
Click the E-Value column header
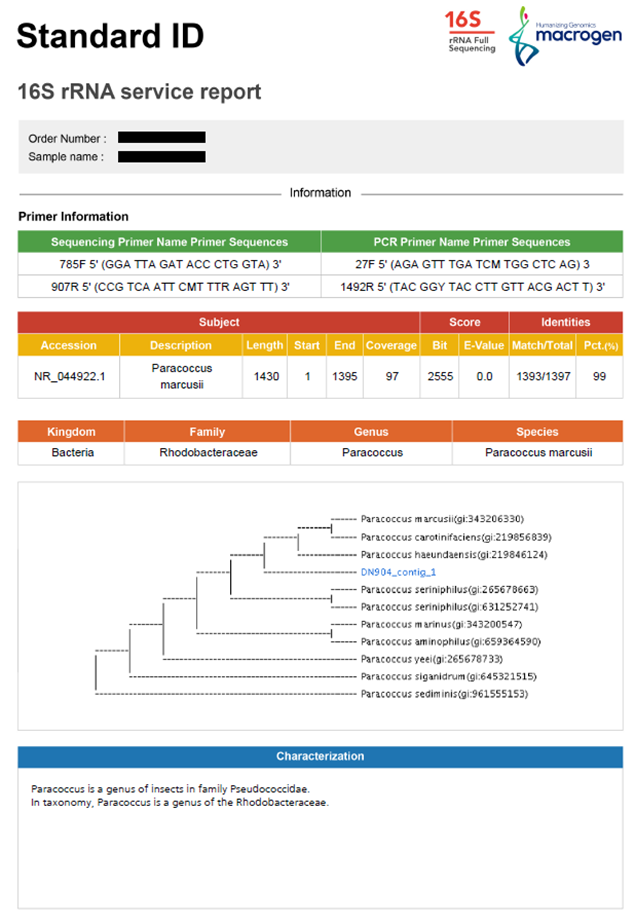(485, 345)
